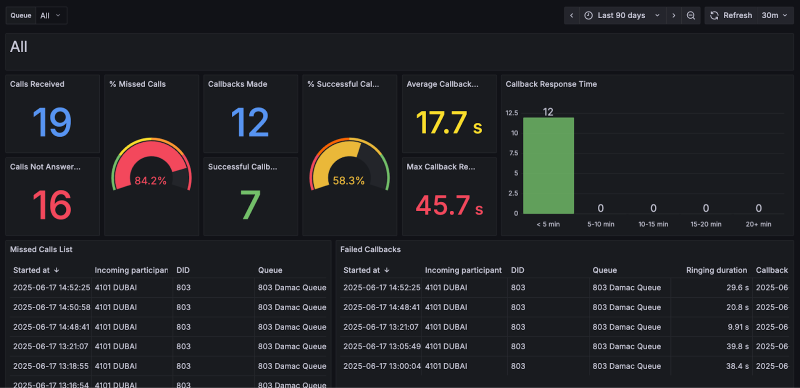Click the Calls Received panel title
This screenshot has height=388, width=800.
pyautogui.click(x=37, y=84)
